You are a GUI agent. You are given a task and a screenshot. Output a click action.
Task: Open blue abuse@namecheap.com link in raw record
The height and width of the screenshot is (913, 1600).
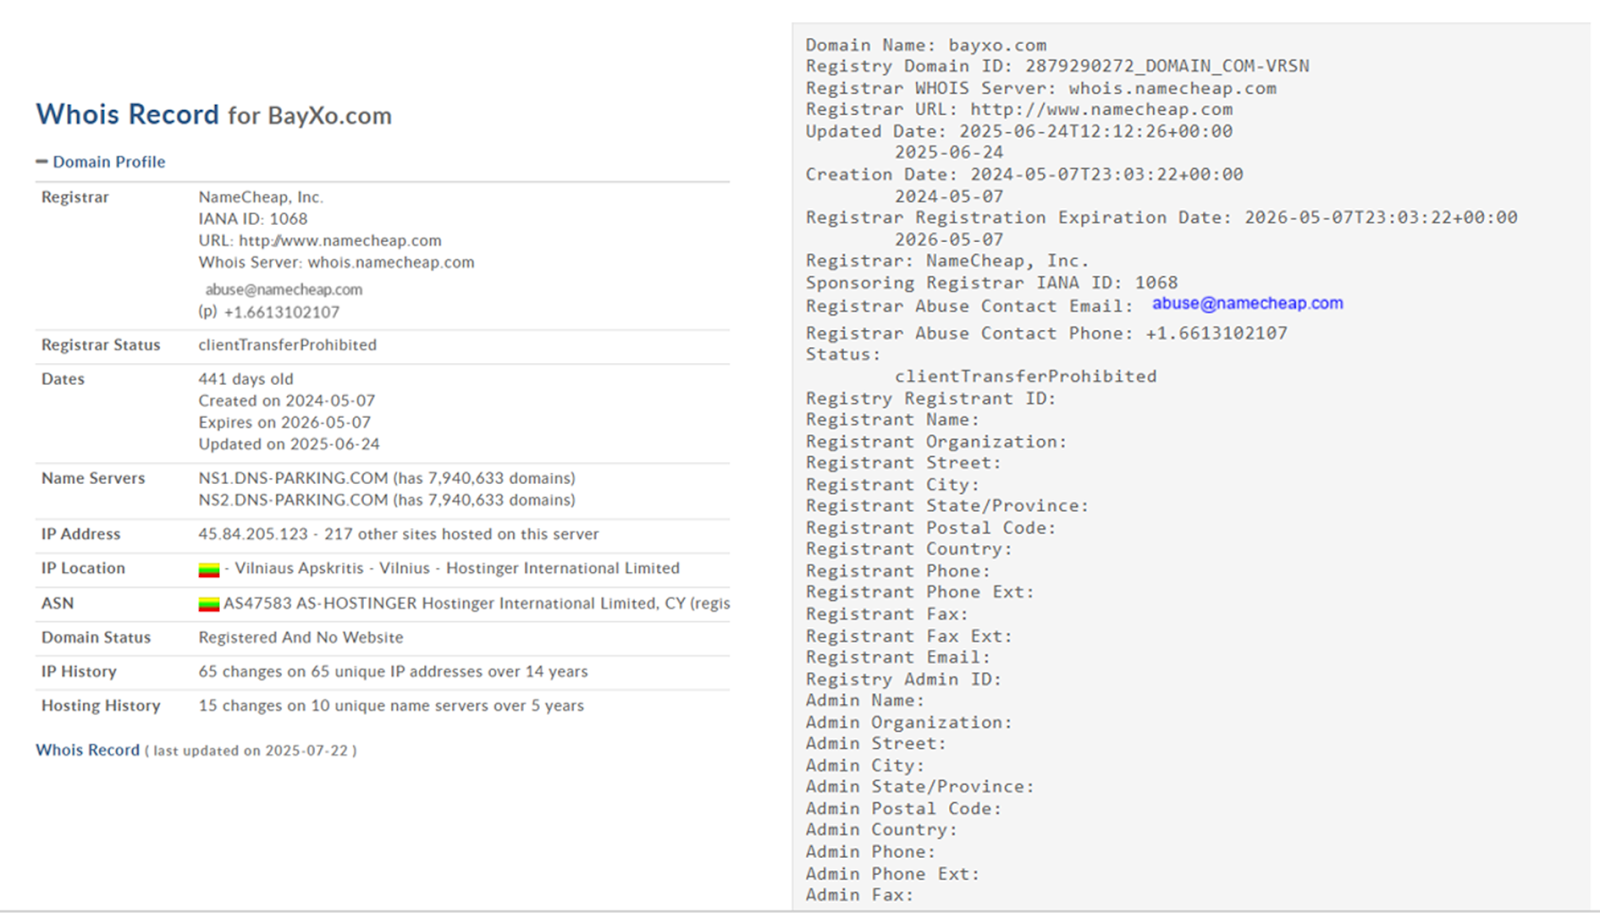[x=1247, y=303]
